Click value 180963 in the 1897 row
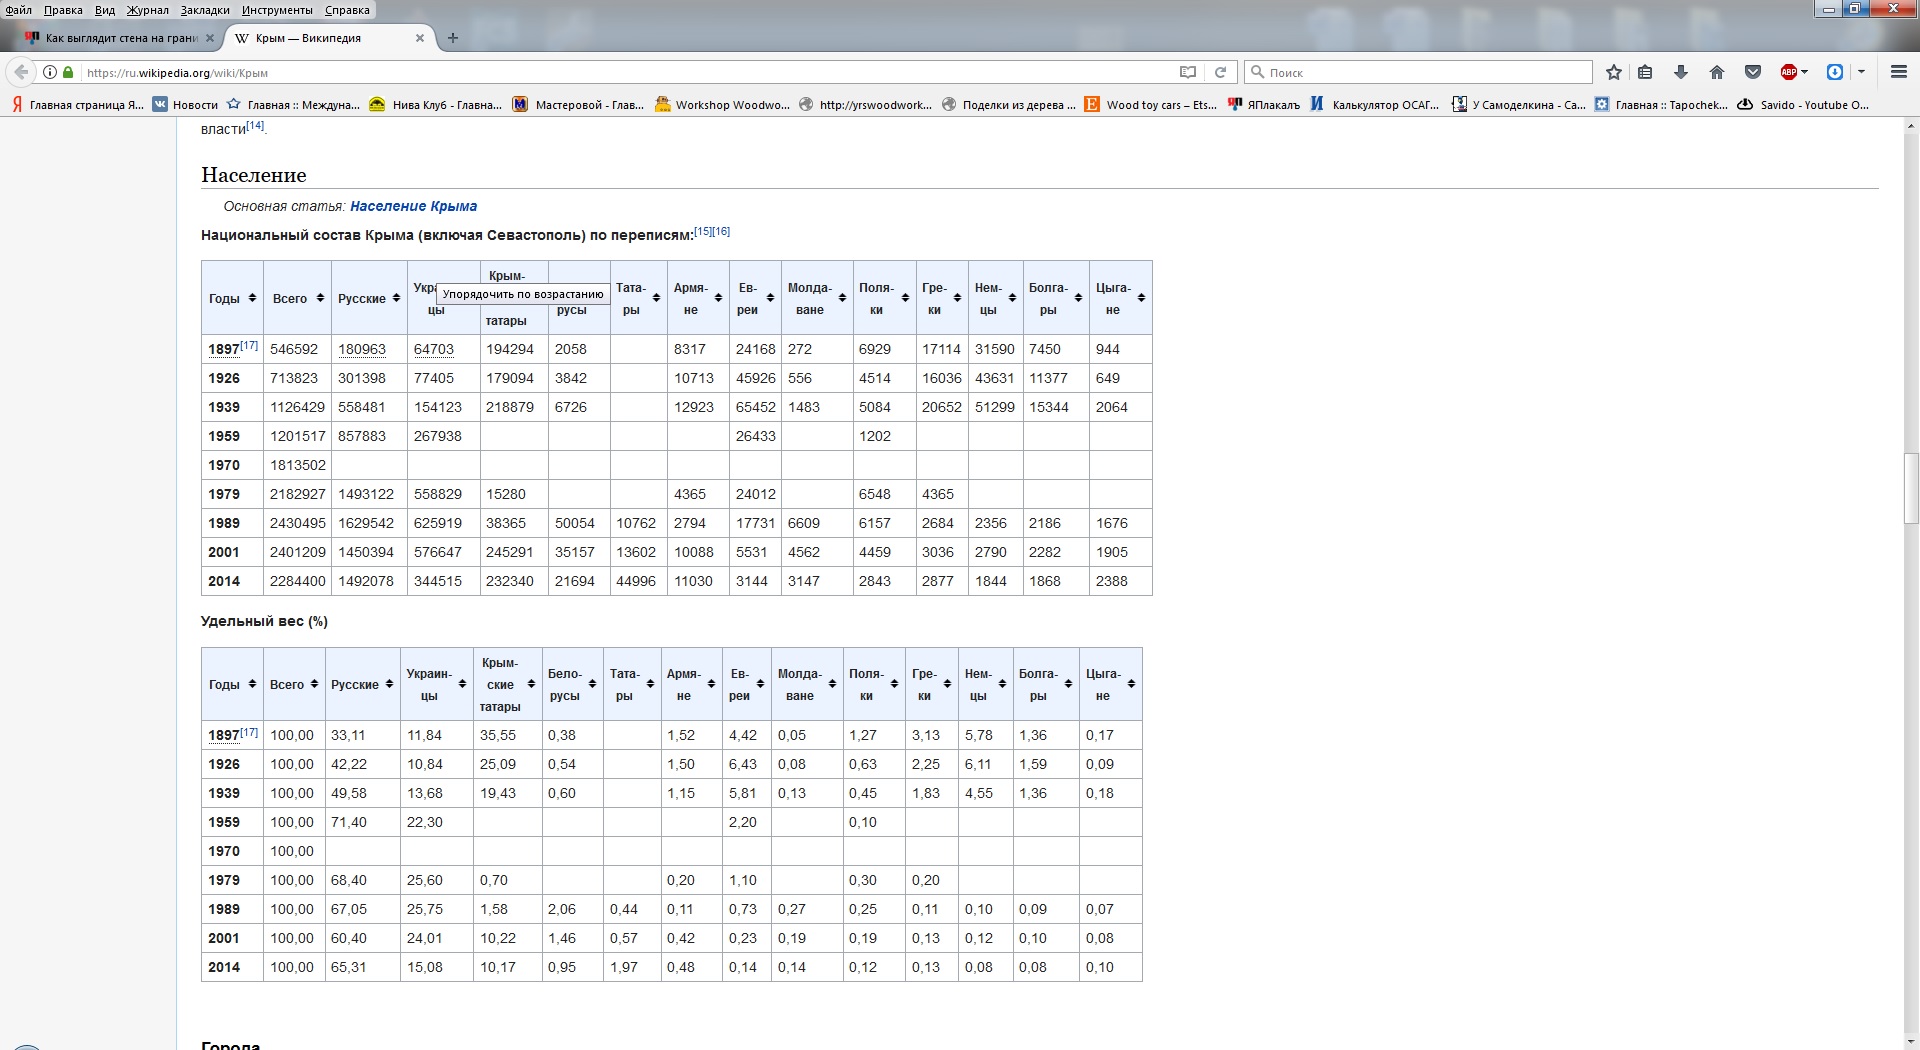Viewport: 1920px width, 1050px height. tap(362, 349)
